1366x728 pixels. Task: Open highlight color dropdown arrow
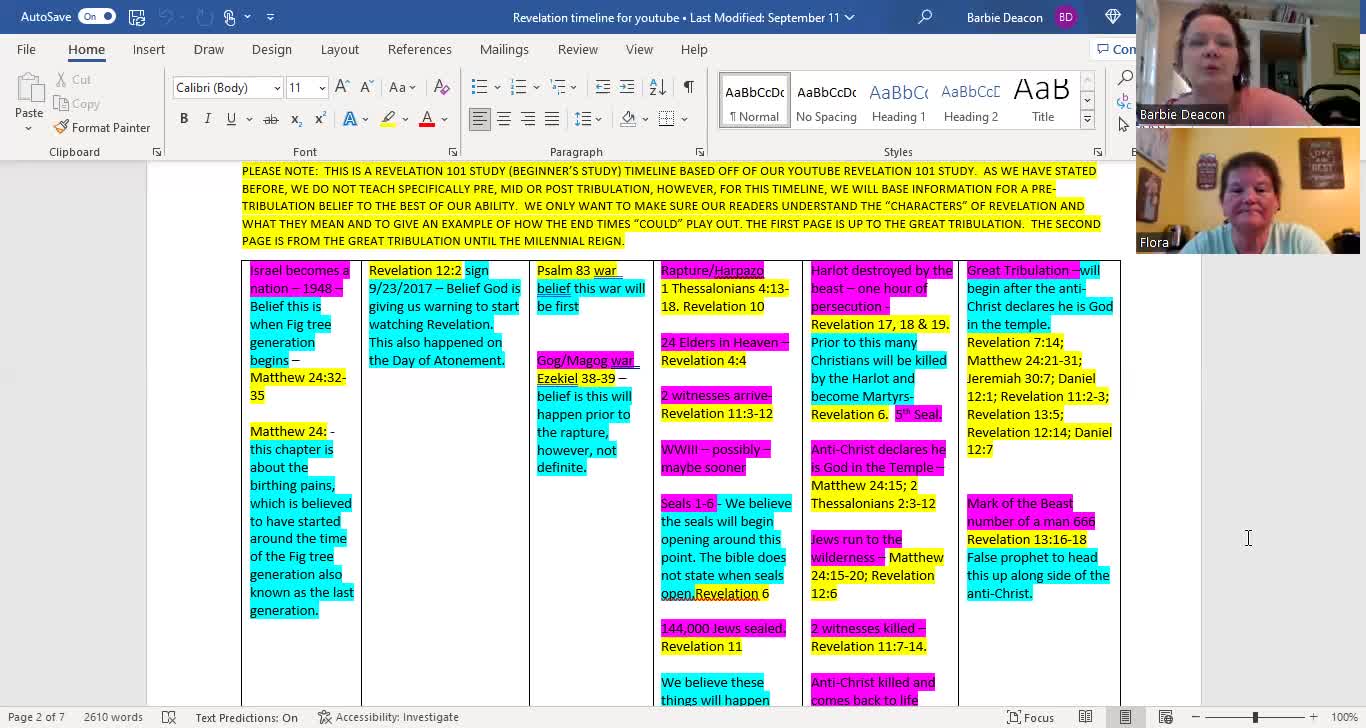pos(404,119)
